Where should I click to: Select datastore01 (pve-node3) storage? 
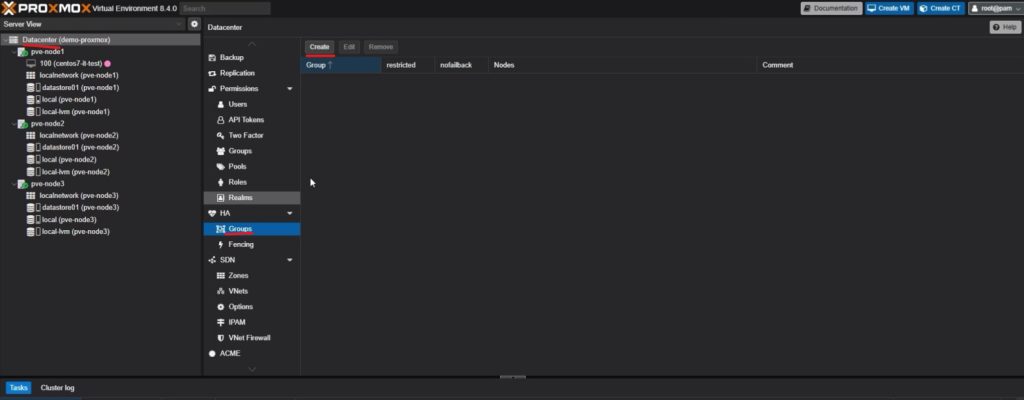[80, 207]
